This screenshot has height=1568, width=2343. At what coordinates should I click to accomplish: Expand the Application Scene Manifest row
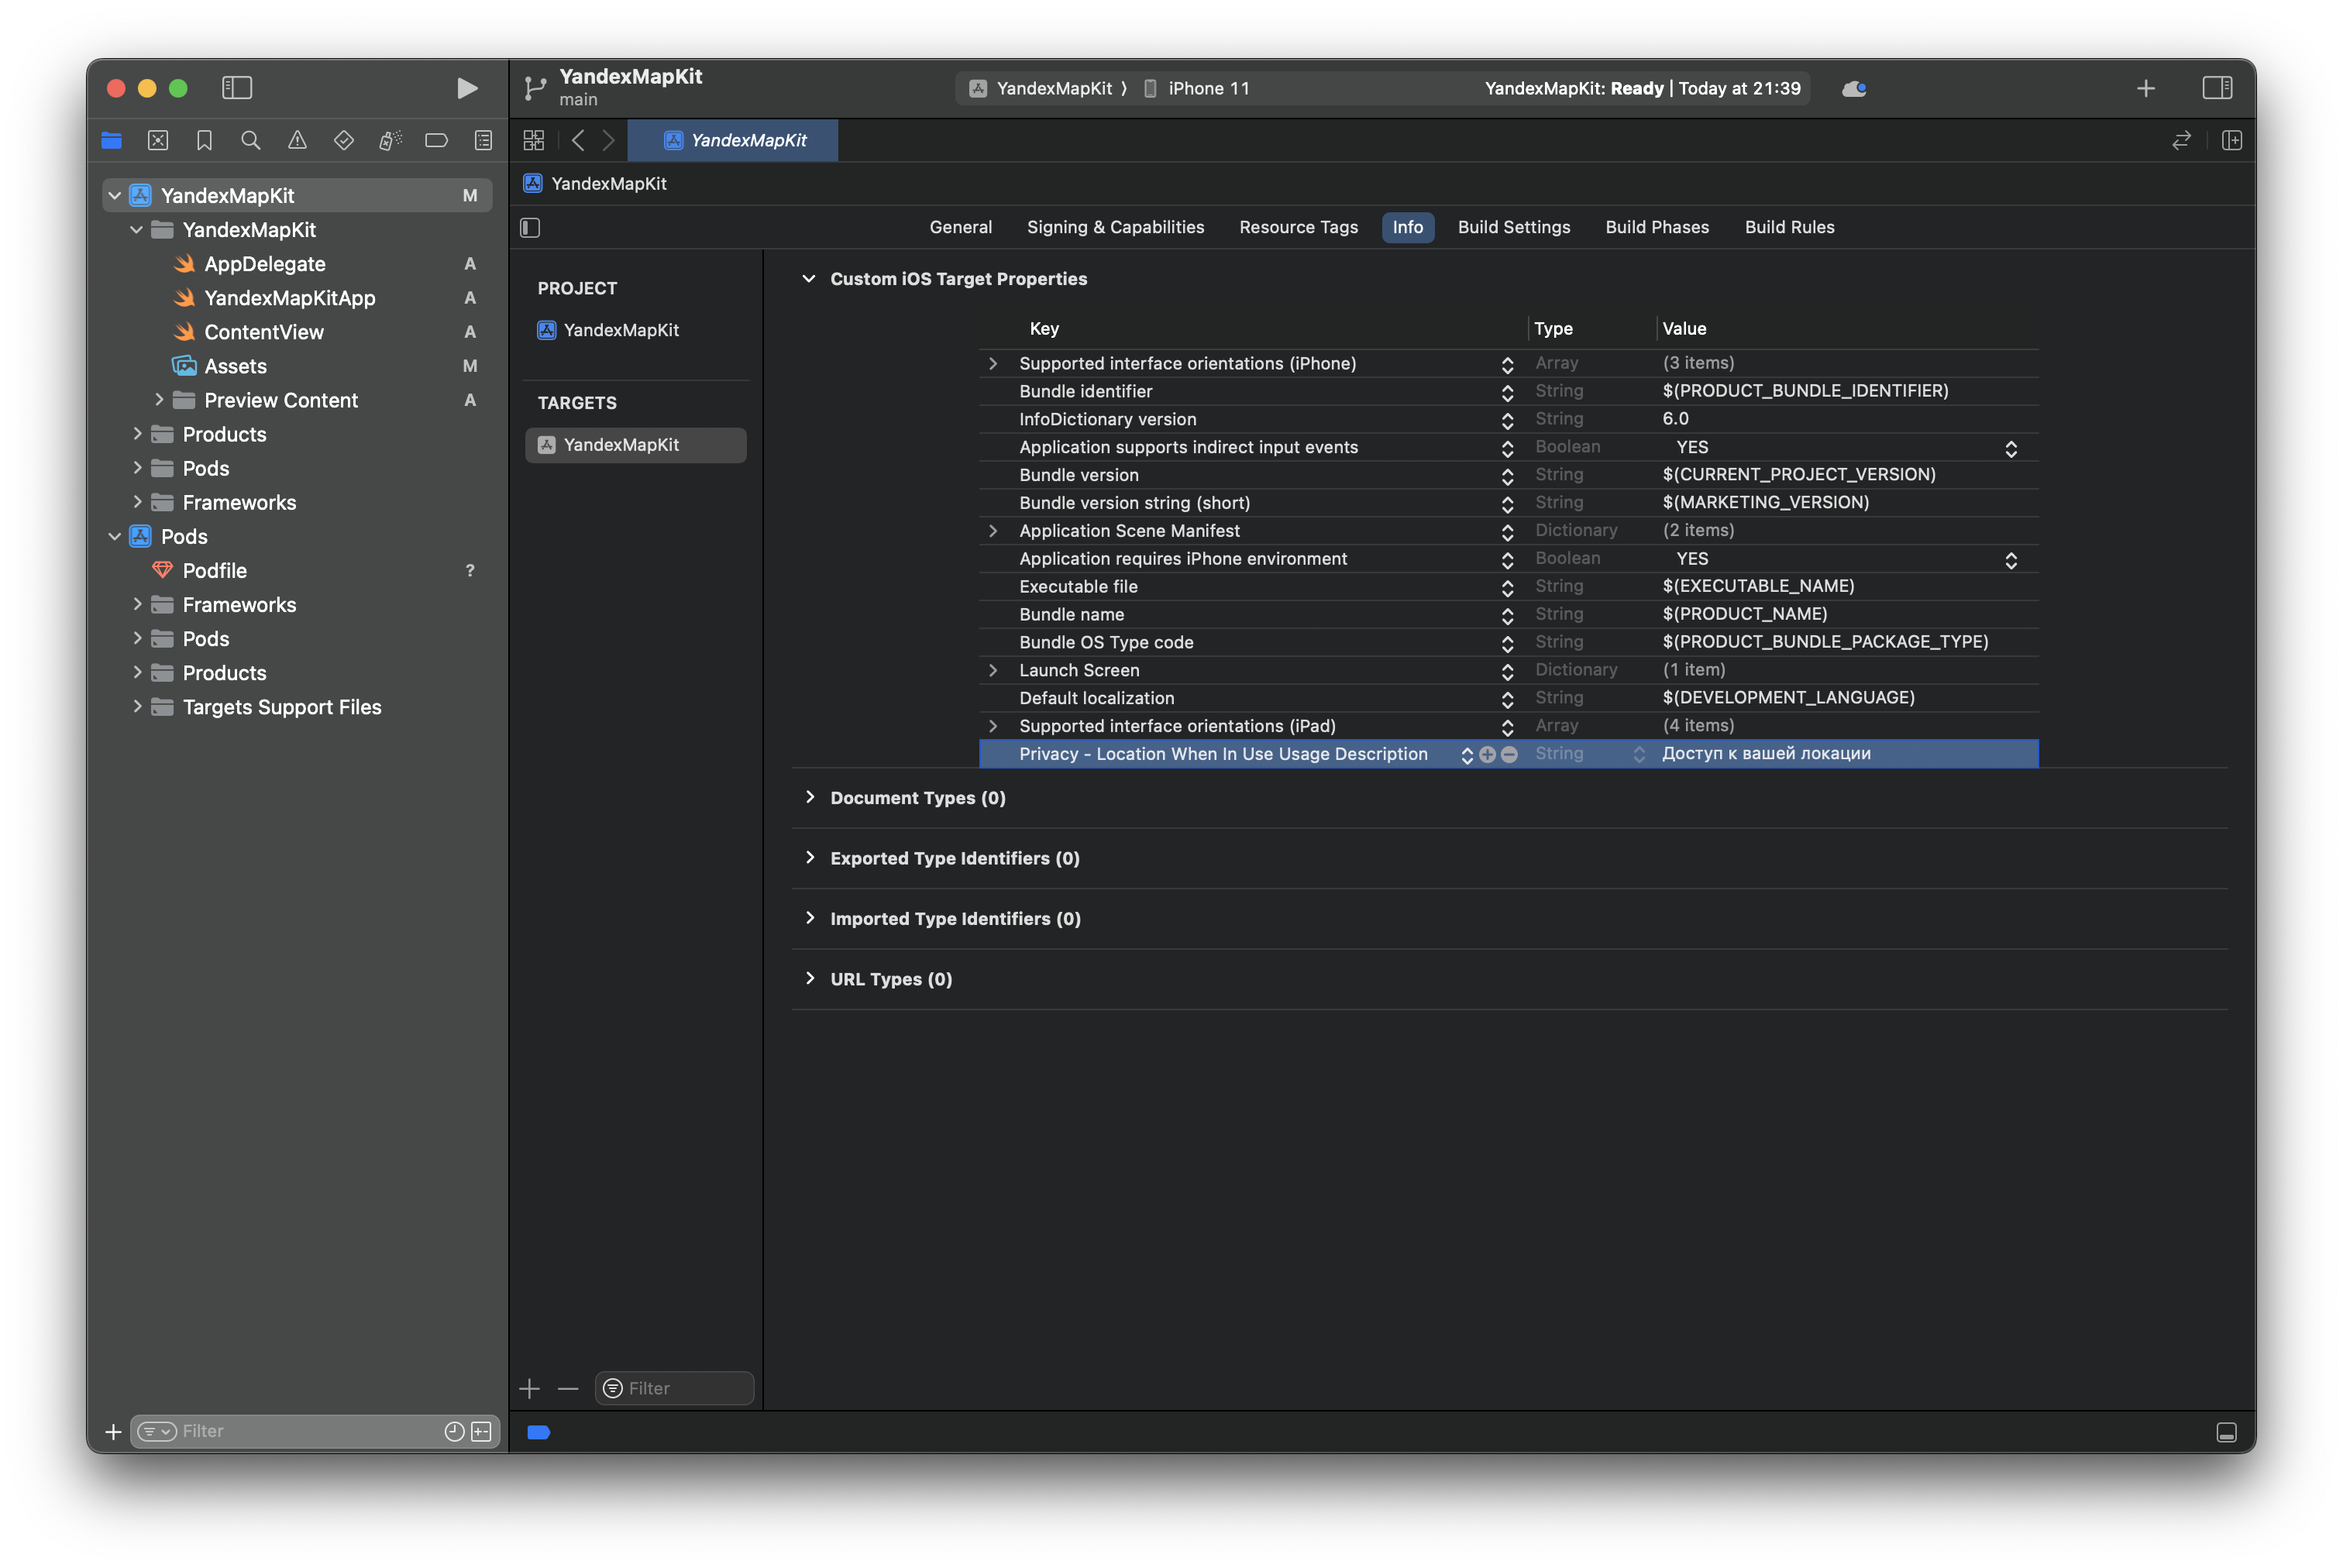pyautogui.click(x=993, y=531)
